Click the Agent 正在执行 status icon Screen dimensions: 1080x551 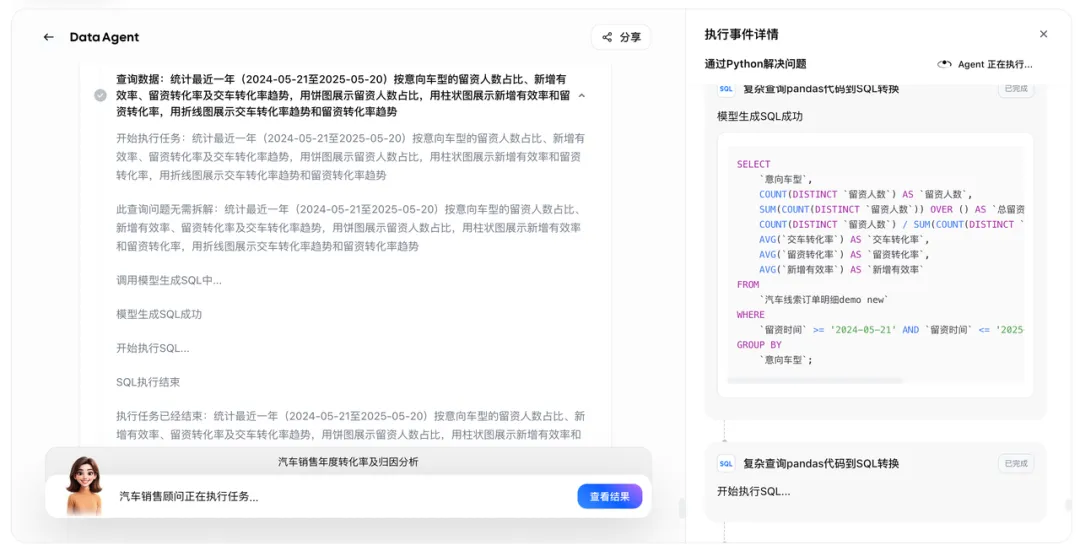tap(944, 64)
